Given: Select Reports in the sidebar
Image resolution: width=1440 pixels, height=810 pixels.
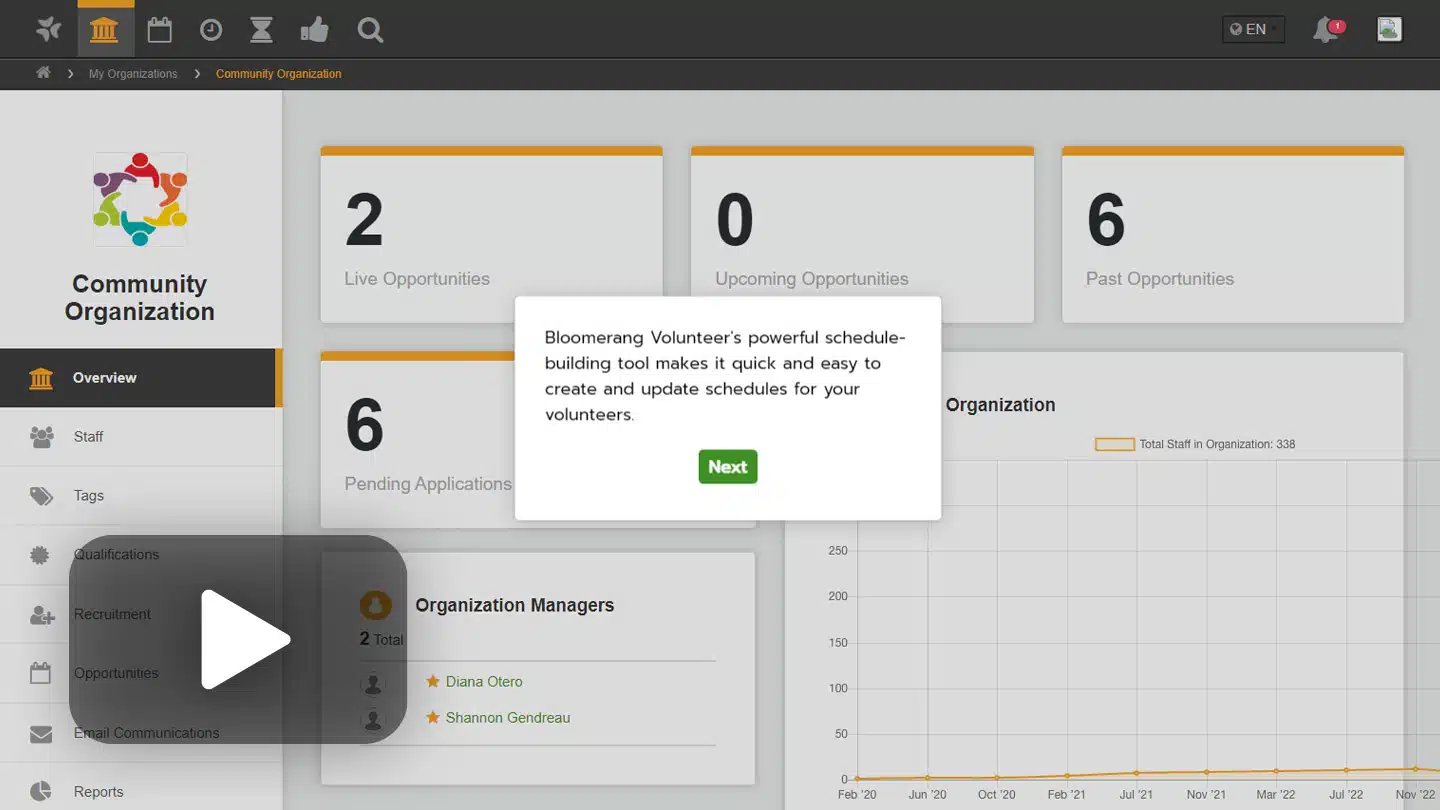Looking at the screenshot, I should pos(140,791).
